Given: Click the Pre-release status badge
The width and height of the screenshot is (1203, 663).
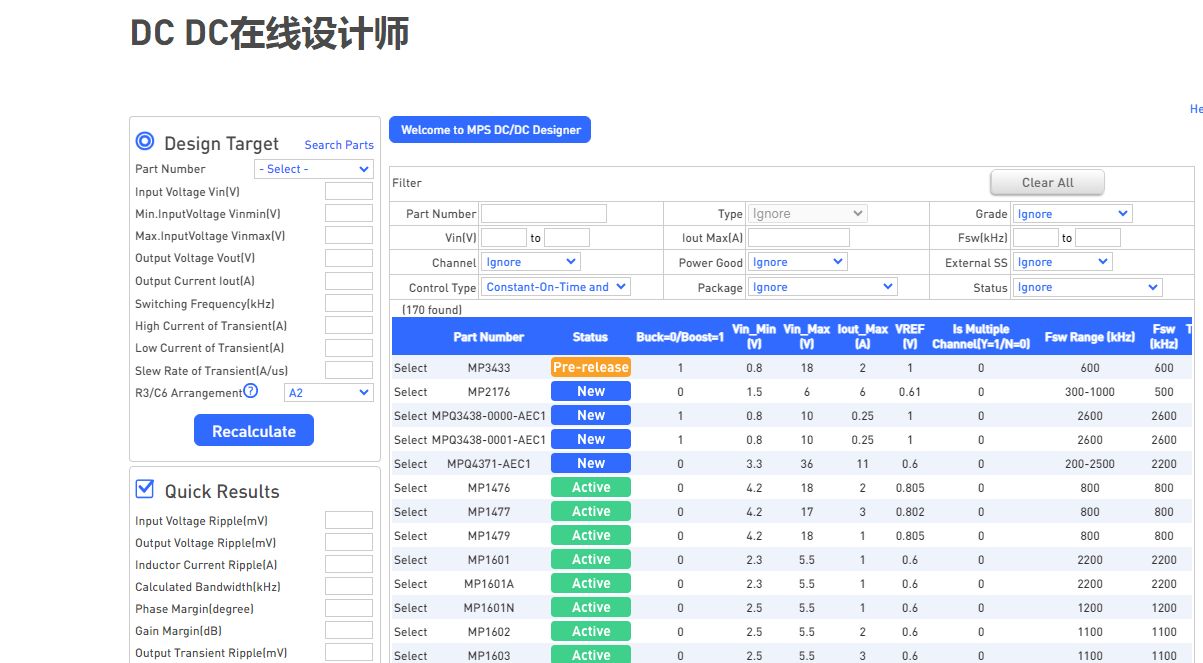Looking at the screenshot, I should click(x=591, y=367).
